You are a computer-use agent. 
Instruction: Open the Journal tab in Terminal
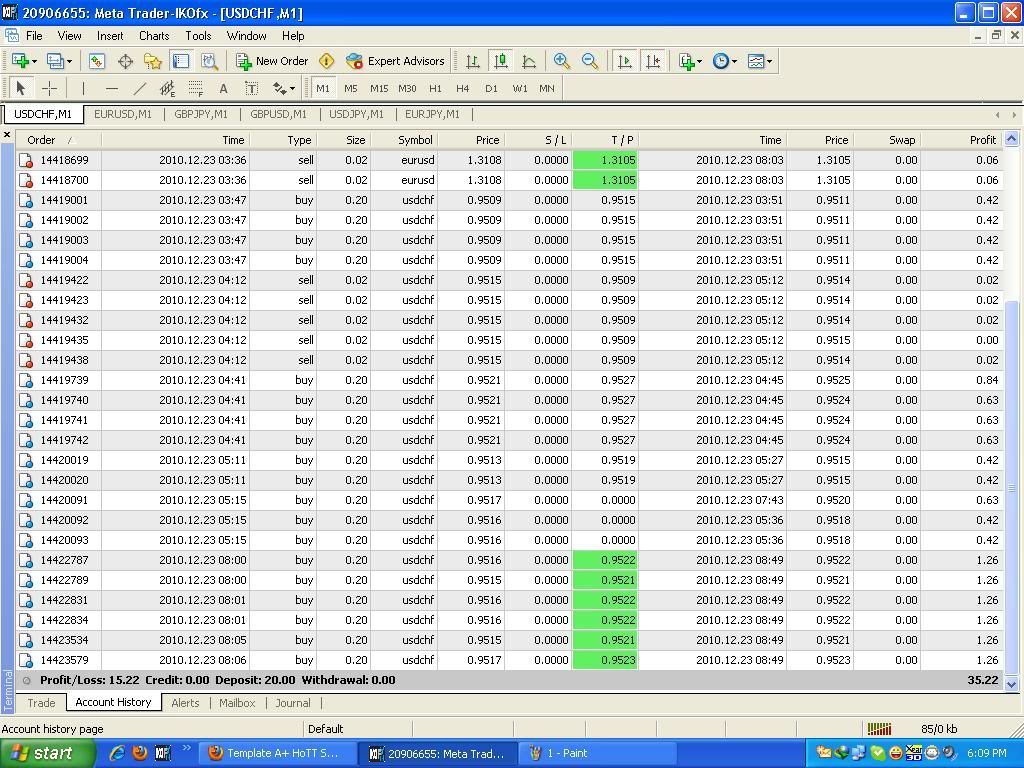click(x=293, y=703)
